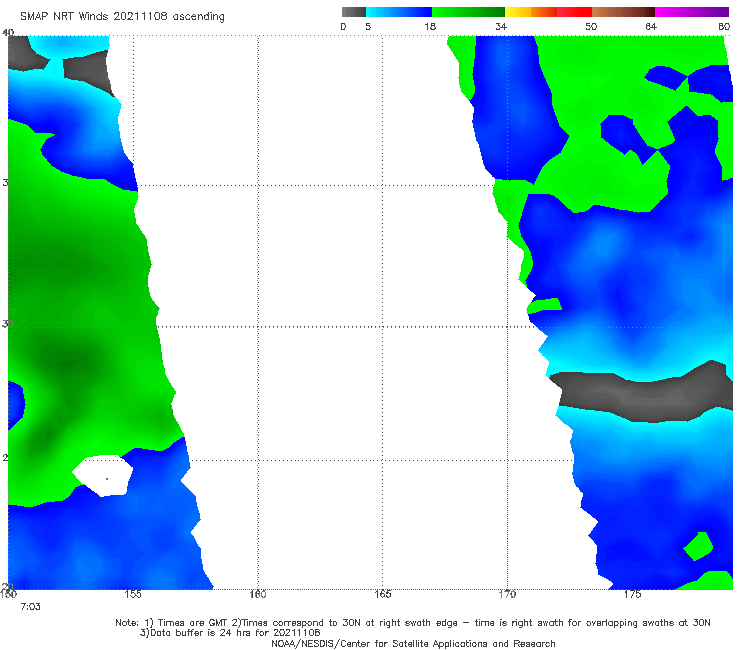
Task: Click the white data gap inside the left swath
Action: [104, 475]
